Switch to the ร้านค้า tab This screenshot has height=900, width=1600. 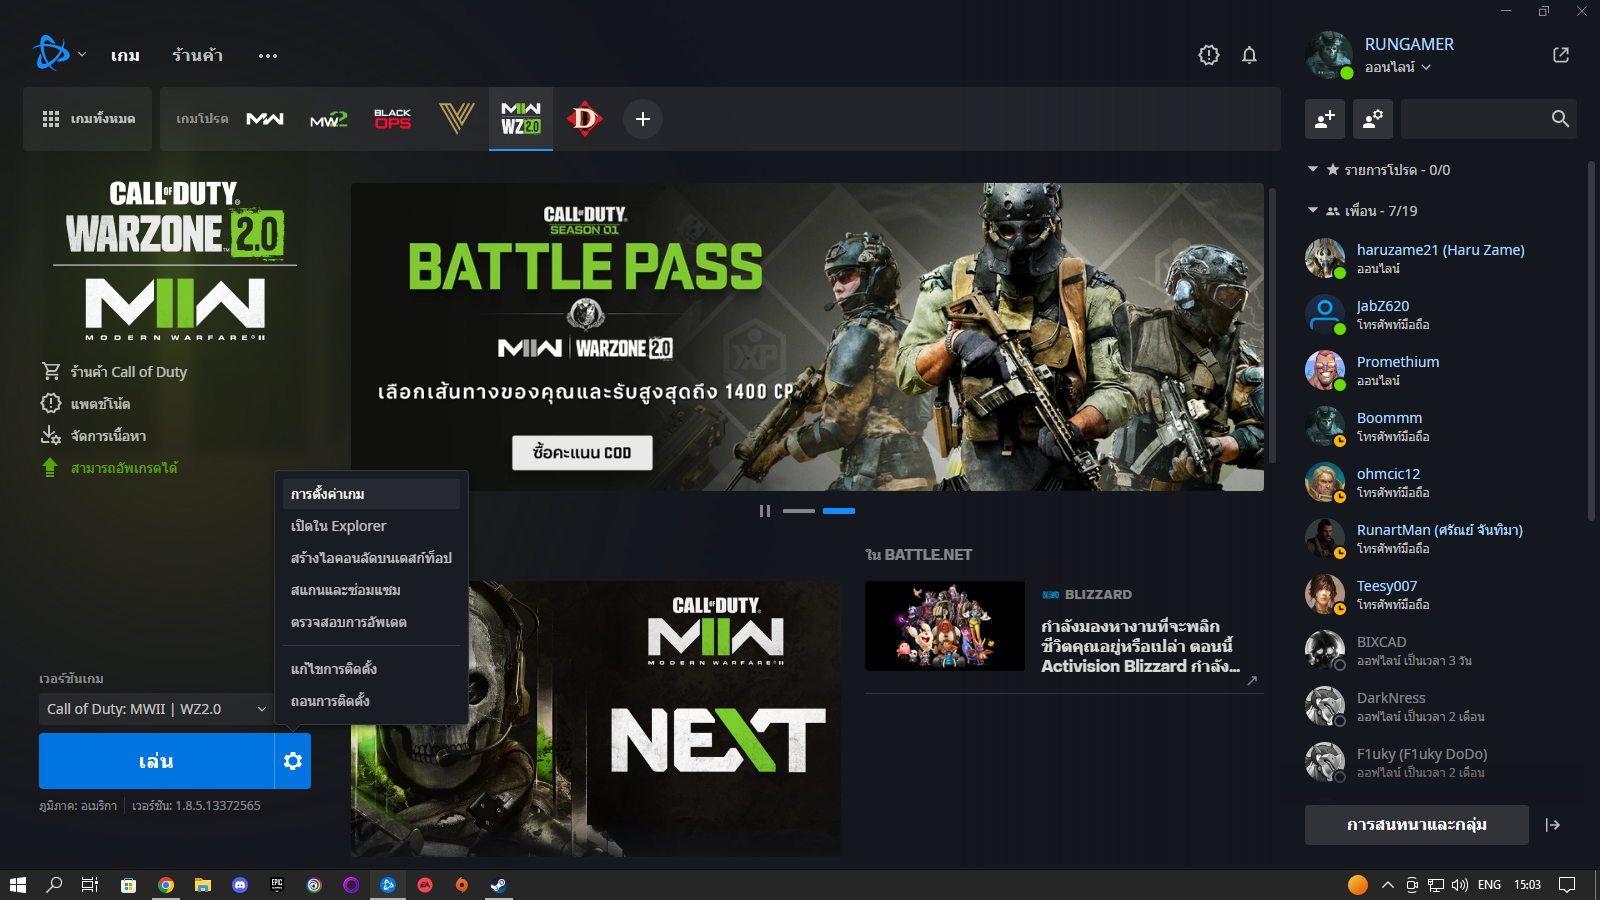point(197,55)
